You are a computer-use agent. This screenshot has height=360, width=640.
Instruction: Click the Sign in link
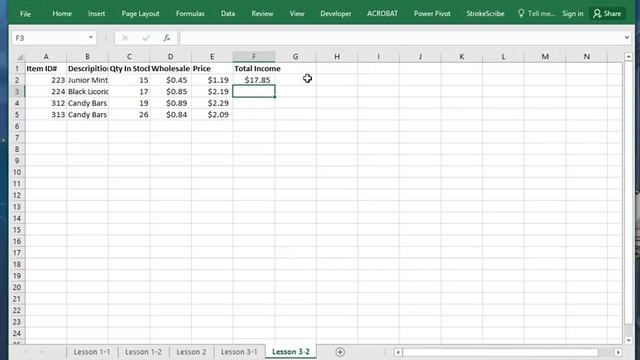pos(573,13)
